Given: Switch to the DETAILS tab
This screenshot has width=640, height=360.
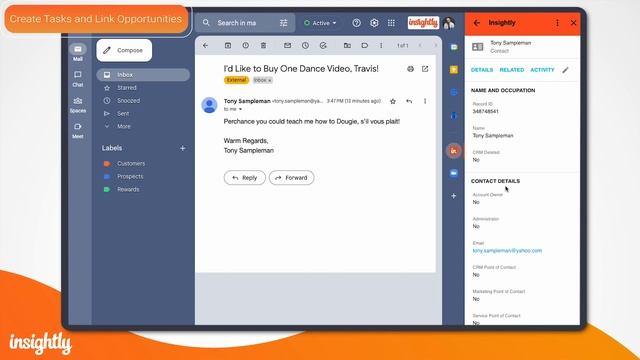Looking at the screenshot, I should point(482,70).
